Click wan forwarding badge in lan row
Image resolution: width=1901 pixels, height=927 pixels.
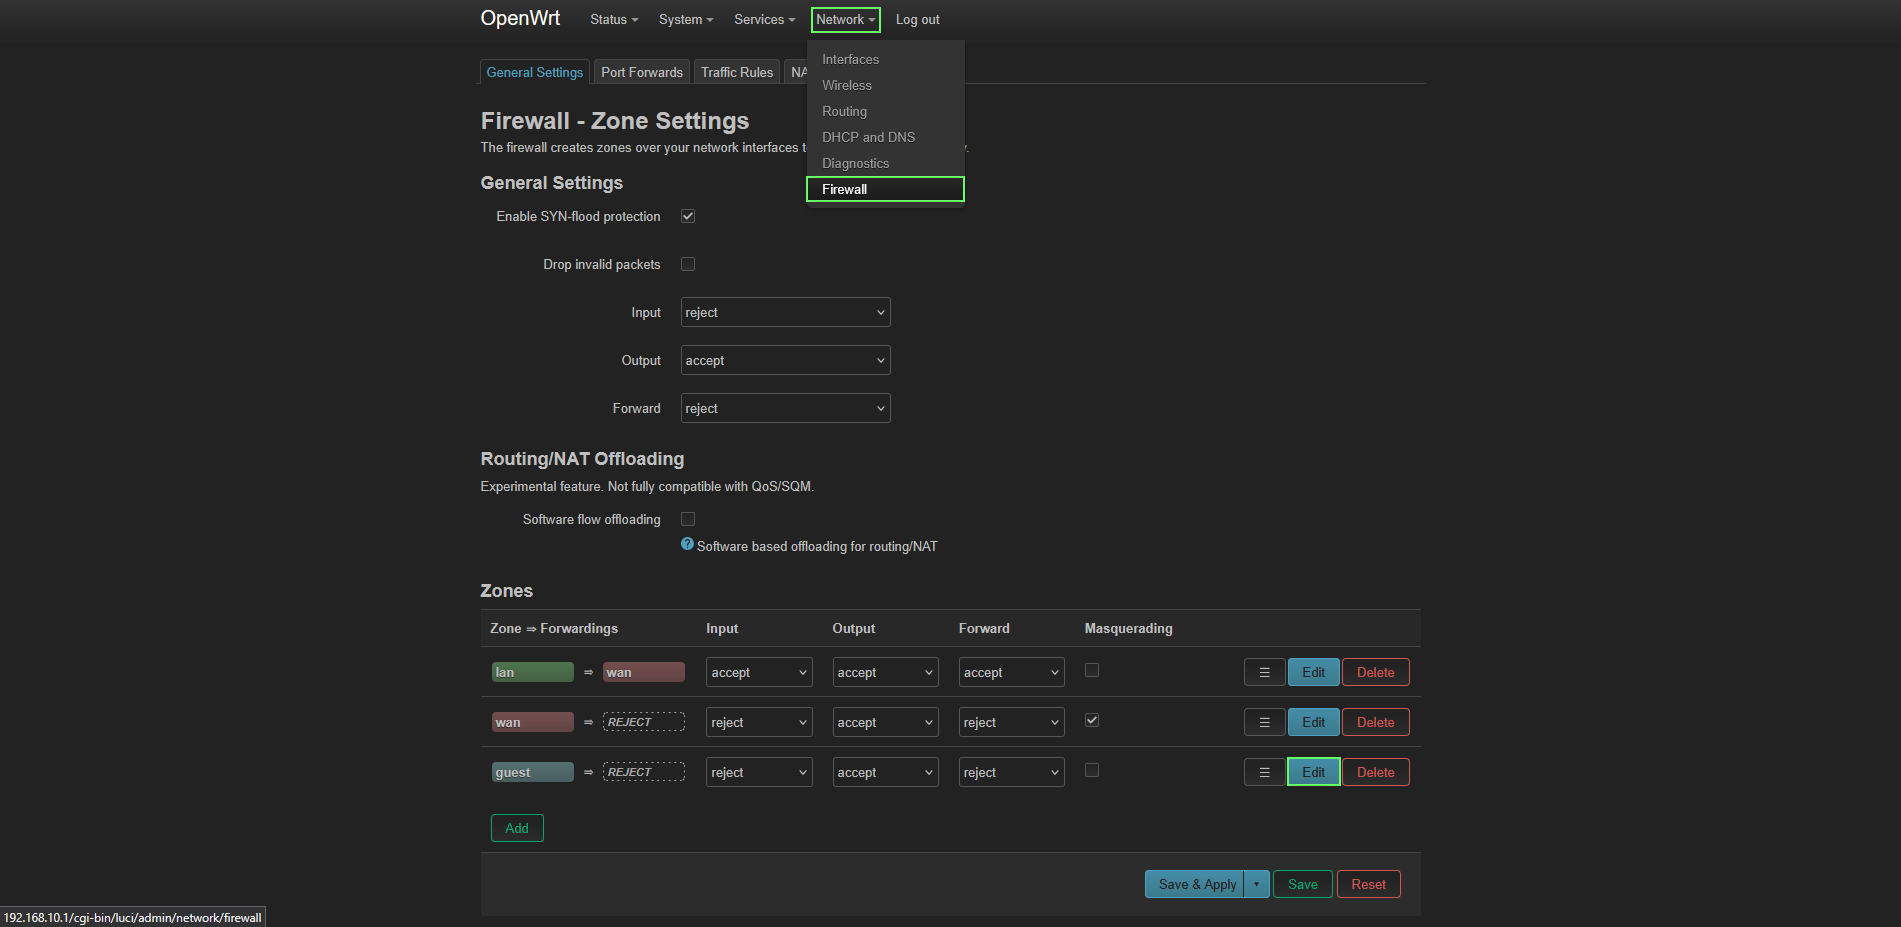644,672
